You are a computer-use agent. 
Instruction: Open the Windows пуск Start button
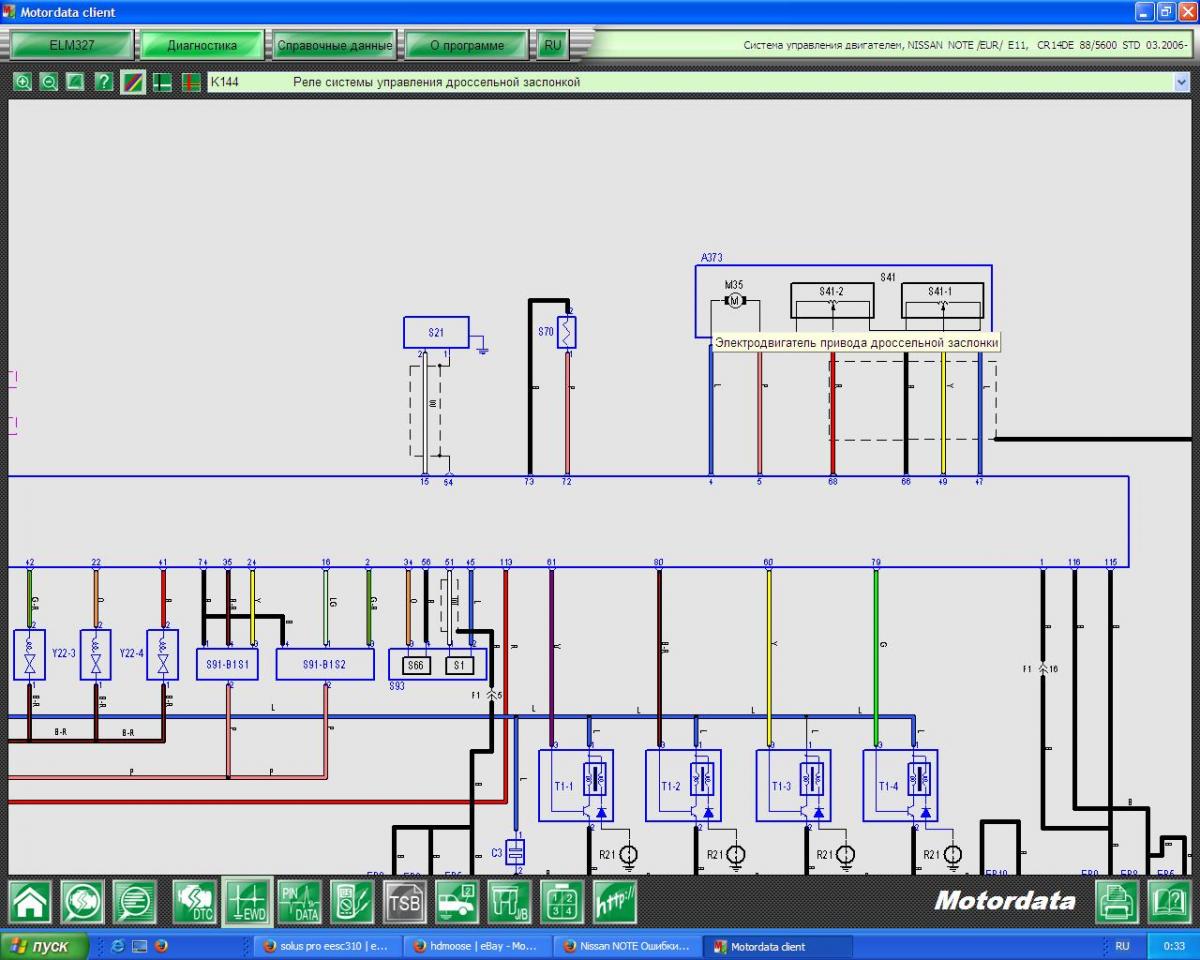tap(45, 946)
